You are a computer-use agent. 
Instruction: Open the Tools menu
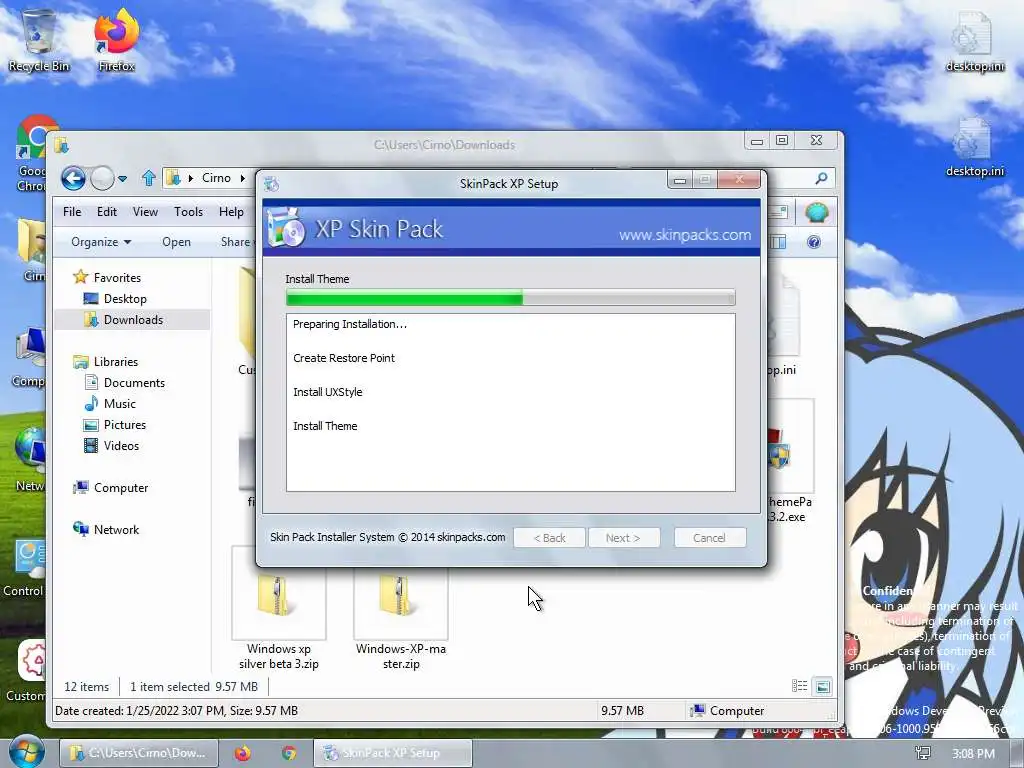pos(188,212)
